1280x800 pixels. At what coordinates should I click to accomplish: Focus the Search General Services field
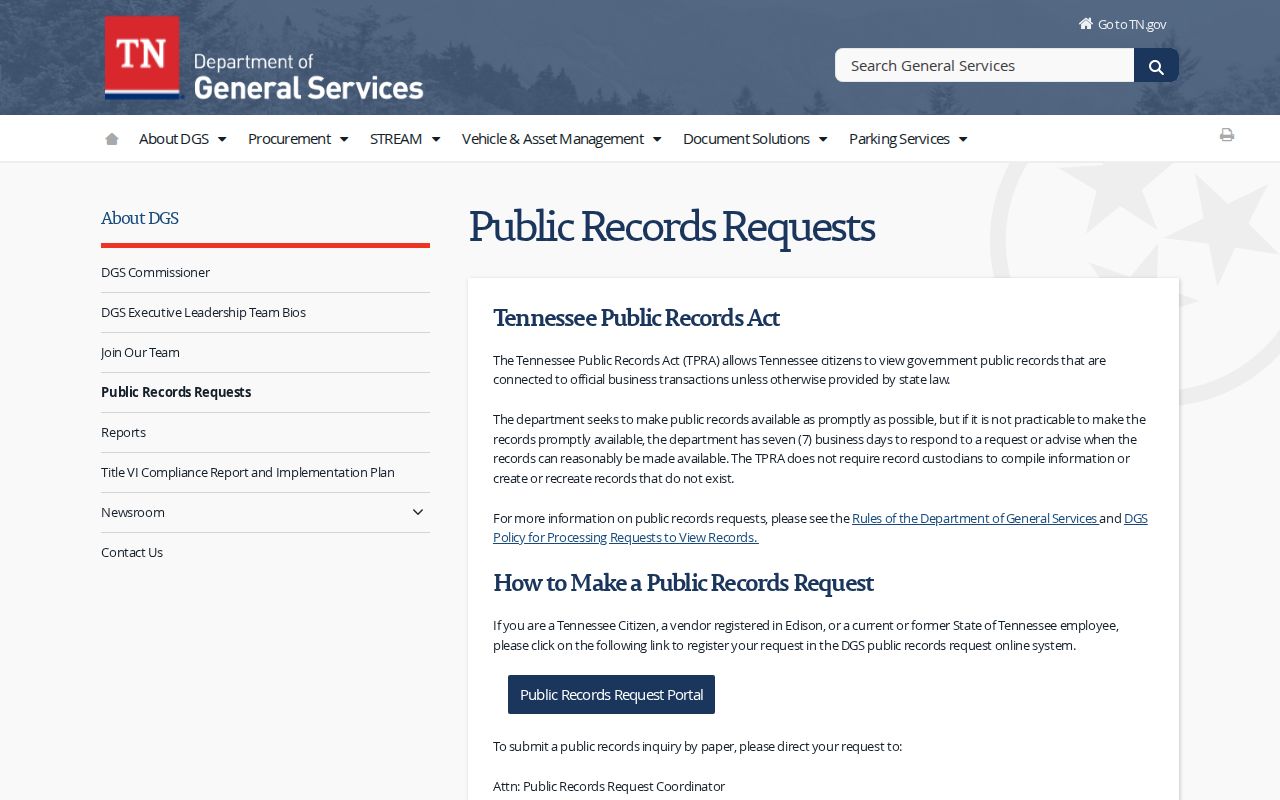point(984,66)
